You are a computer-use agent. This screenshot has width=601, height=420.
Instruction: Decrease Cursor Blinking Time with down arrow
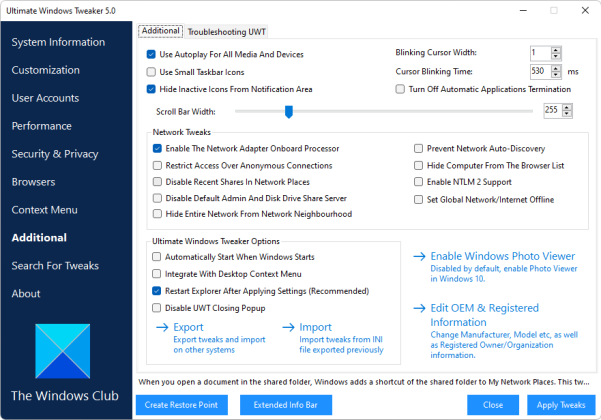click(556, 75)
